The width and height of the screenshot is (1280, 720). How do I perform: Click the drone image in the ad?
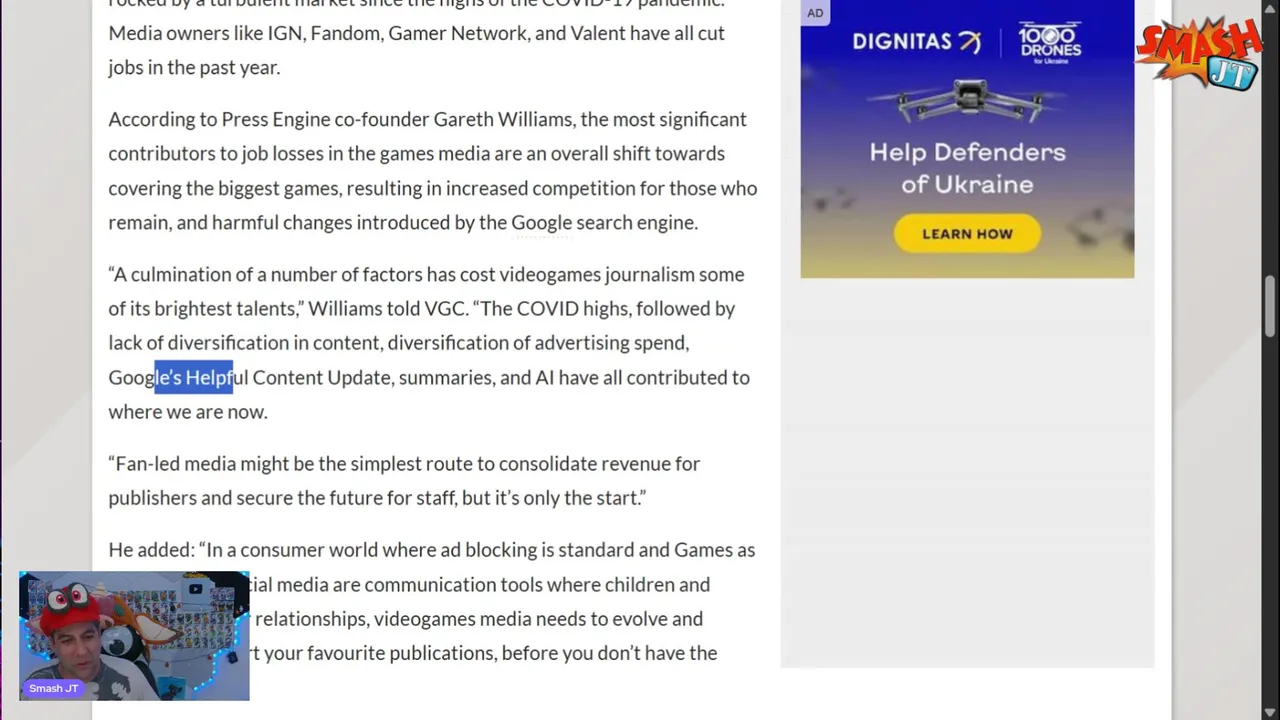(967, 100)
